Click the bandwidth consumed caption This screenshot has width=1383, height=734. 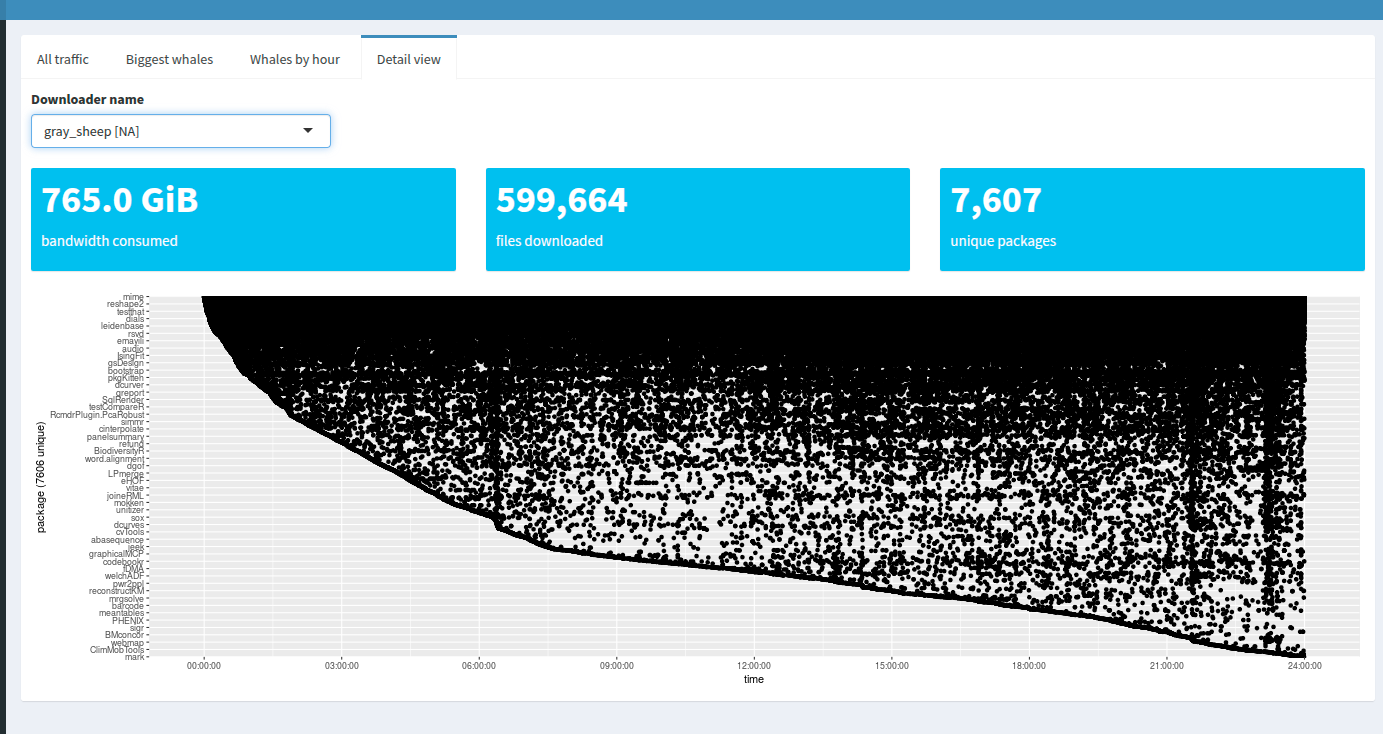(110, 241)
